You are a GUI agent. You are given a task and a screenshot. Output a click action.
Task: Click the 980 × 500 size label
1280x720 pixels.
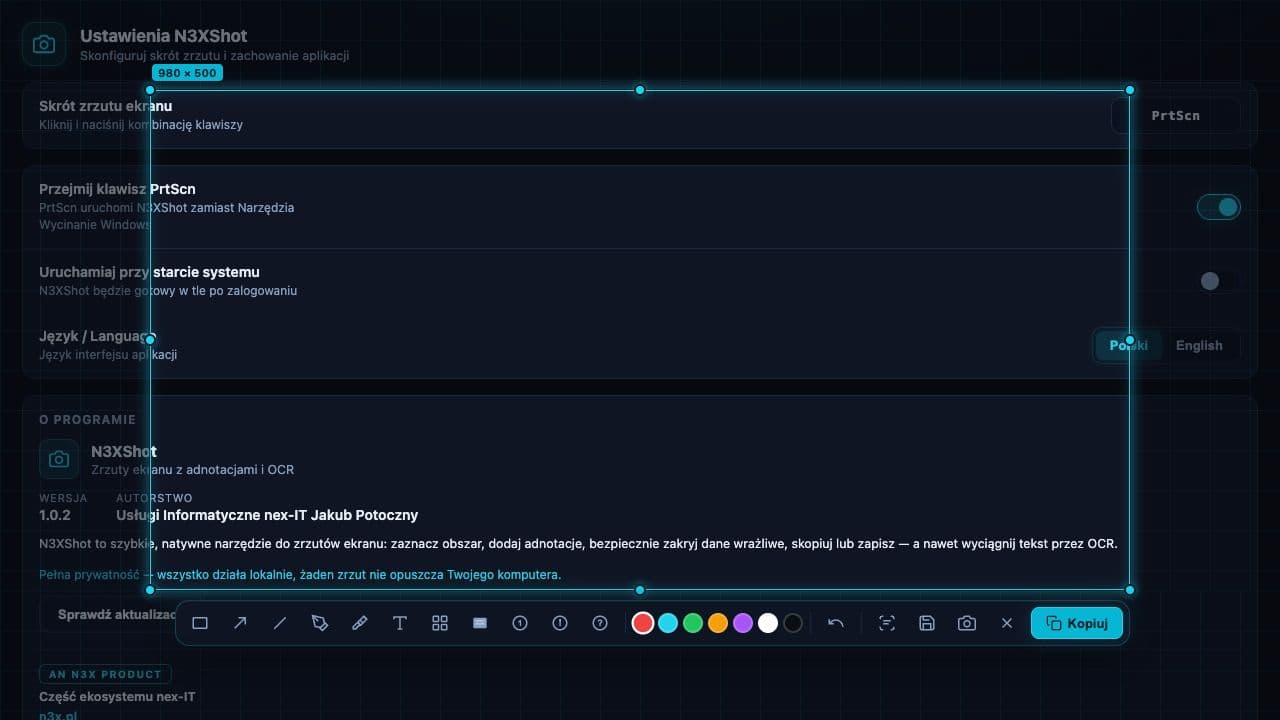187,73
